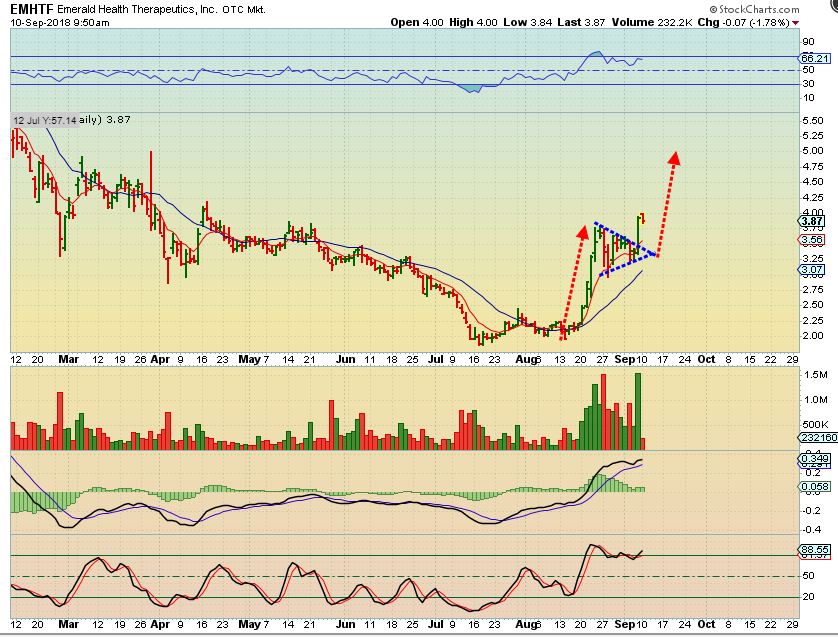Image resolution: width=838 pixels, height=637 pixels.
Task: Click the blue 3.07 moving average label
Action: pyautogui.click(x=812, y=270)
